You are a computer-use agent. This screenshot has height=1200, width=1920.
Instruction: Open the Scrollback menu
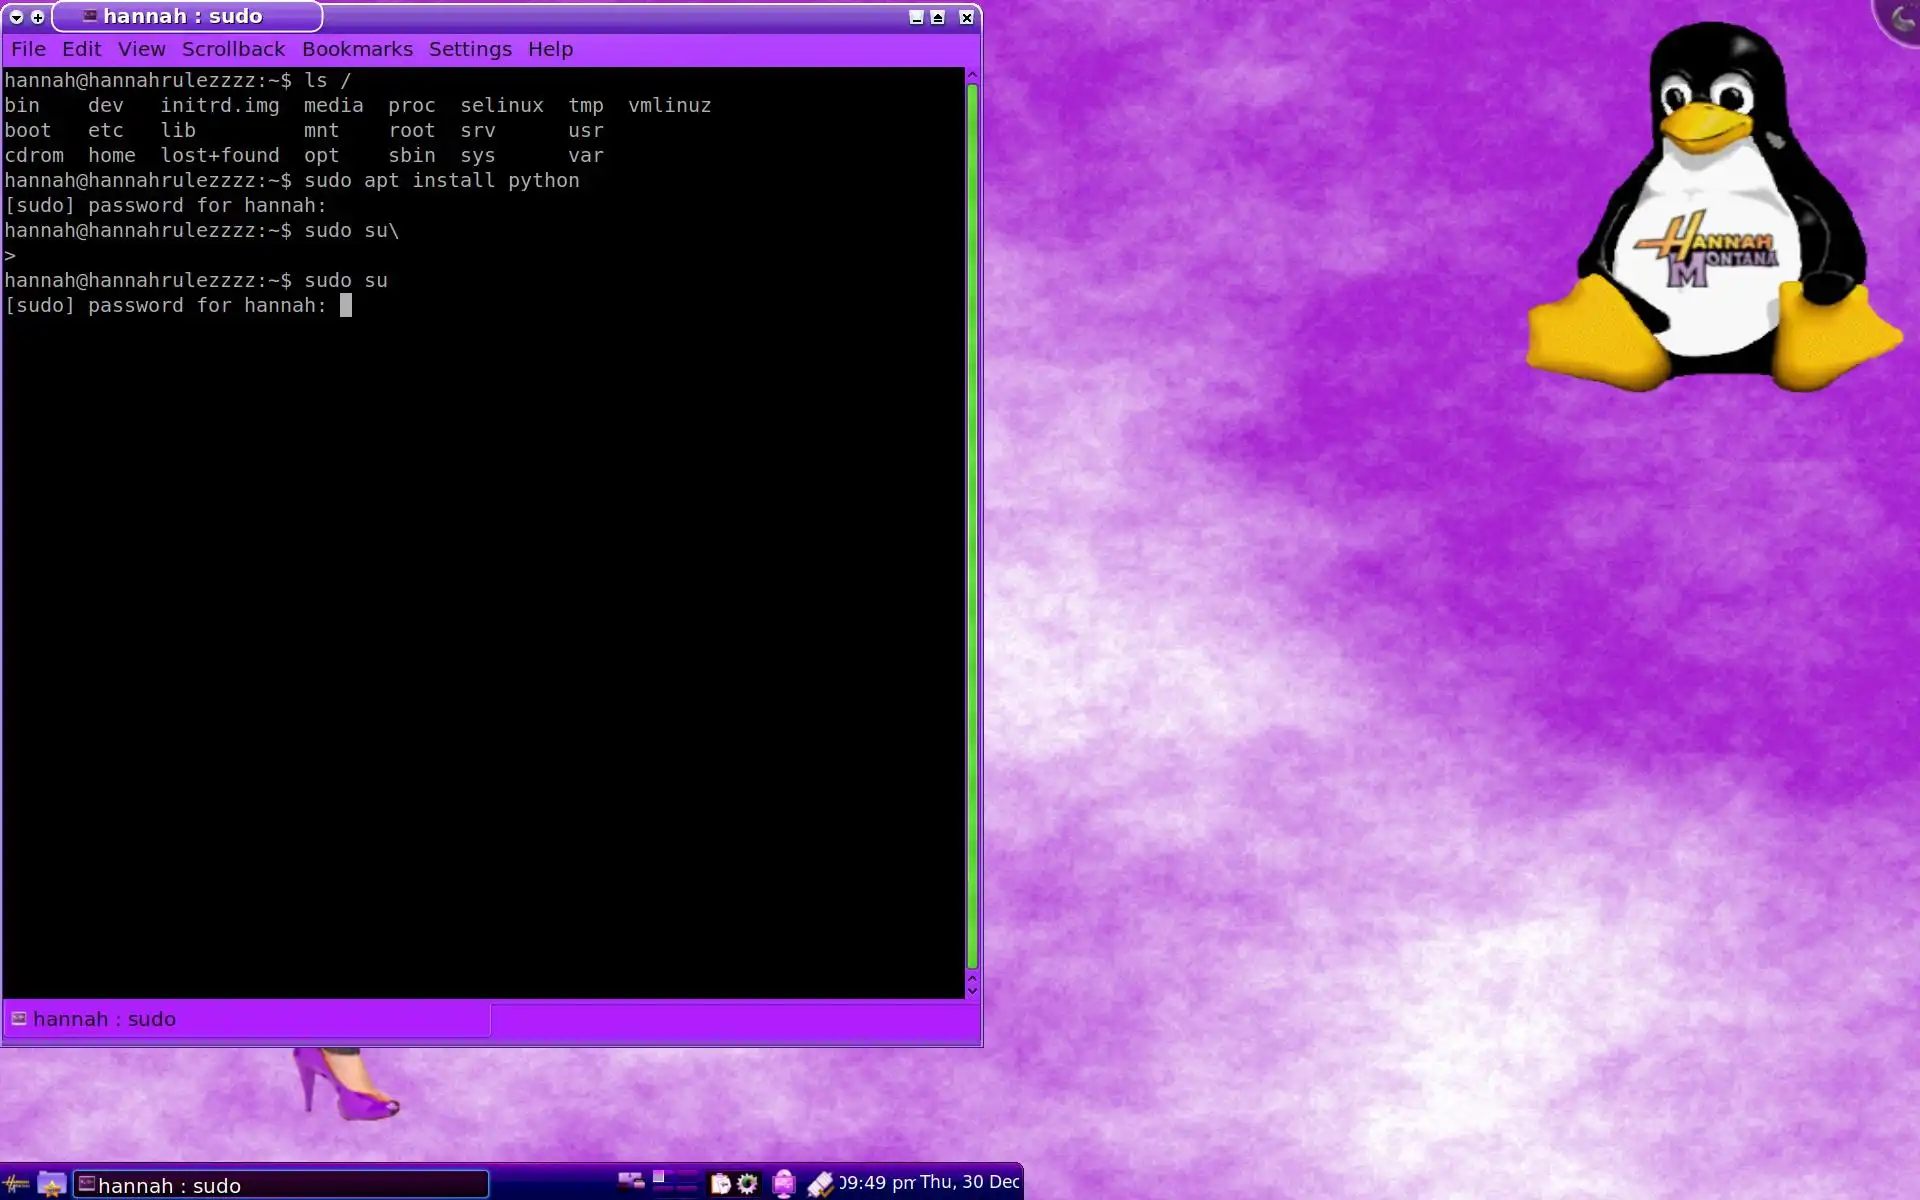point(233,49)
